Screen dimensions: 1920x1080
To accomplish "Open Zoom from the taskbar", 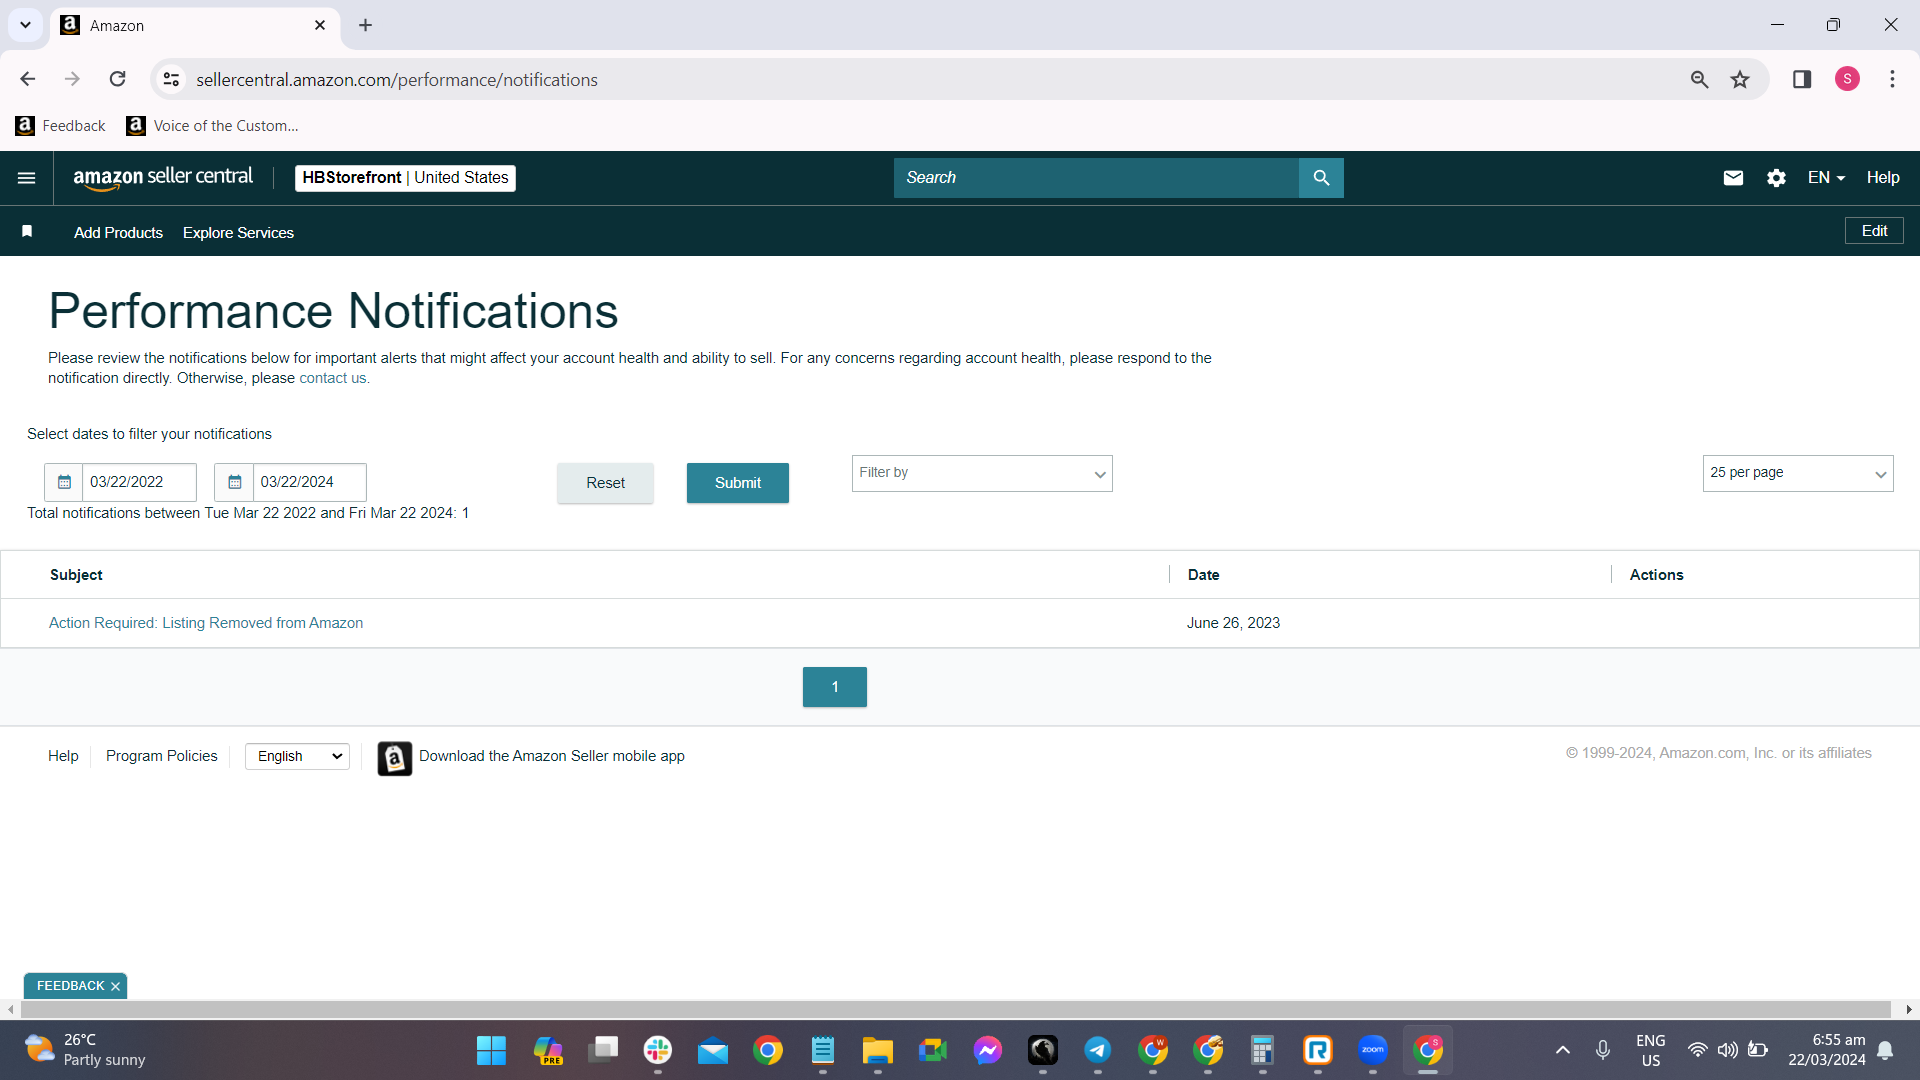I will [x=1373, y=1050].
